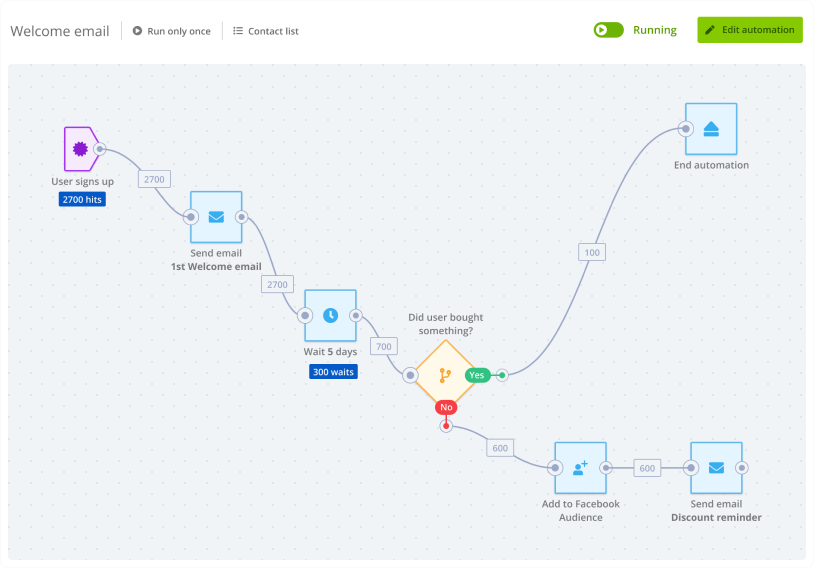This screenshot has width=814, height=568.
Task: Click the No branch label
Action: pyautogui.click(x=446, y=408)
